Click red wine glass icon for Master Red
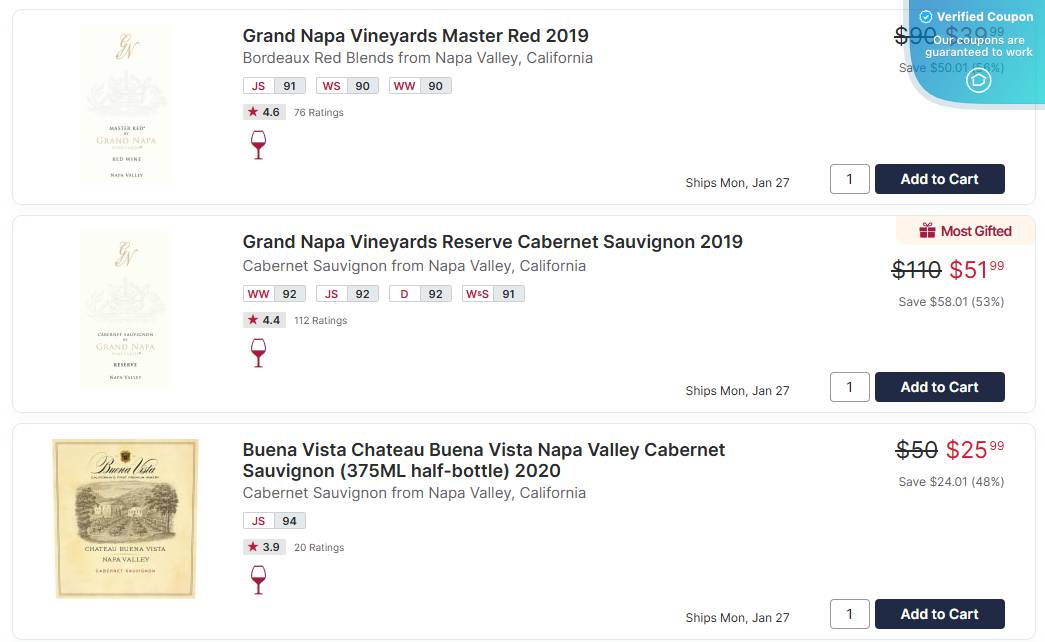 tap(258, 144)
